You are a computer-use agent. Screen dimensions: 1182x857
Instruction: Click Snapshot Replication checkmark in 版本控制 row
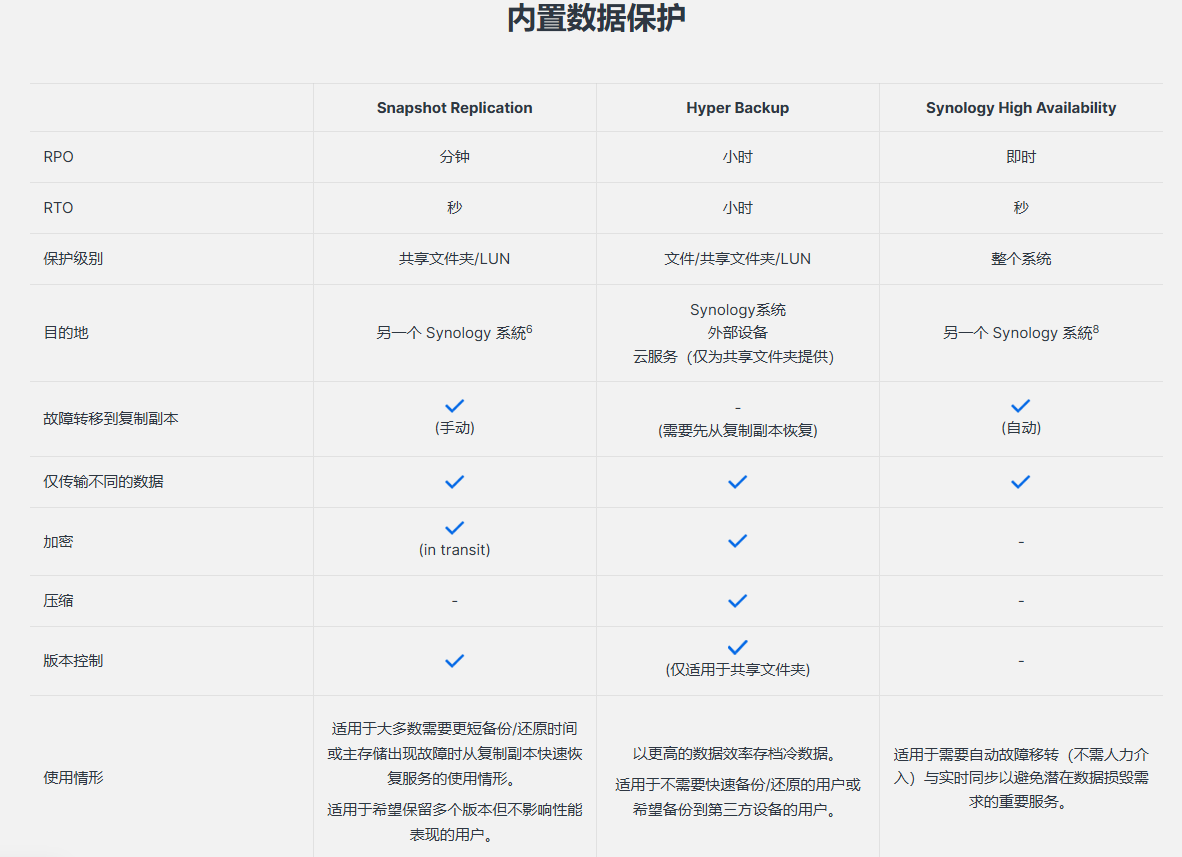pos(455,661)
